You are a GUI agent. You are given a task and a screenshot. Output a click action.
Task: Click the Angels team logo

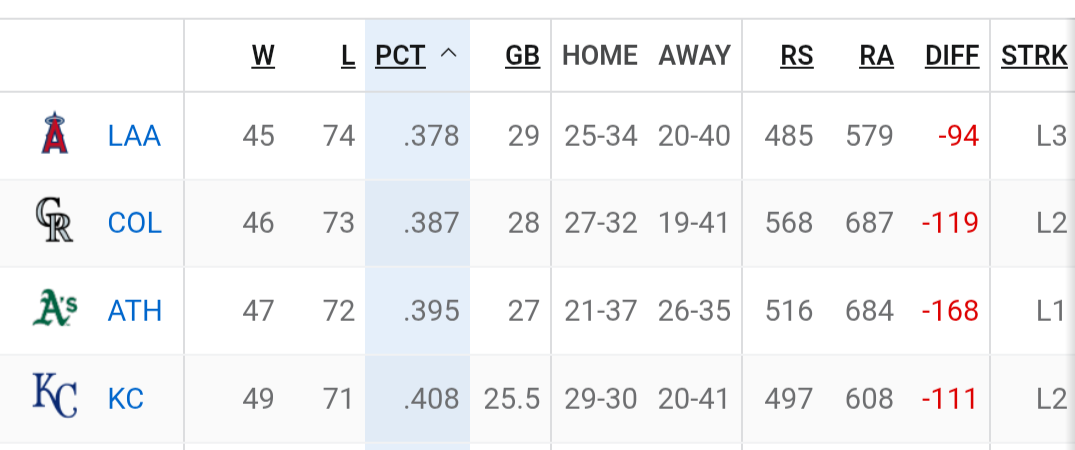55,133
